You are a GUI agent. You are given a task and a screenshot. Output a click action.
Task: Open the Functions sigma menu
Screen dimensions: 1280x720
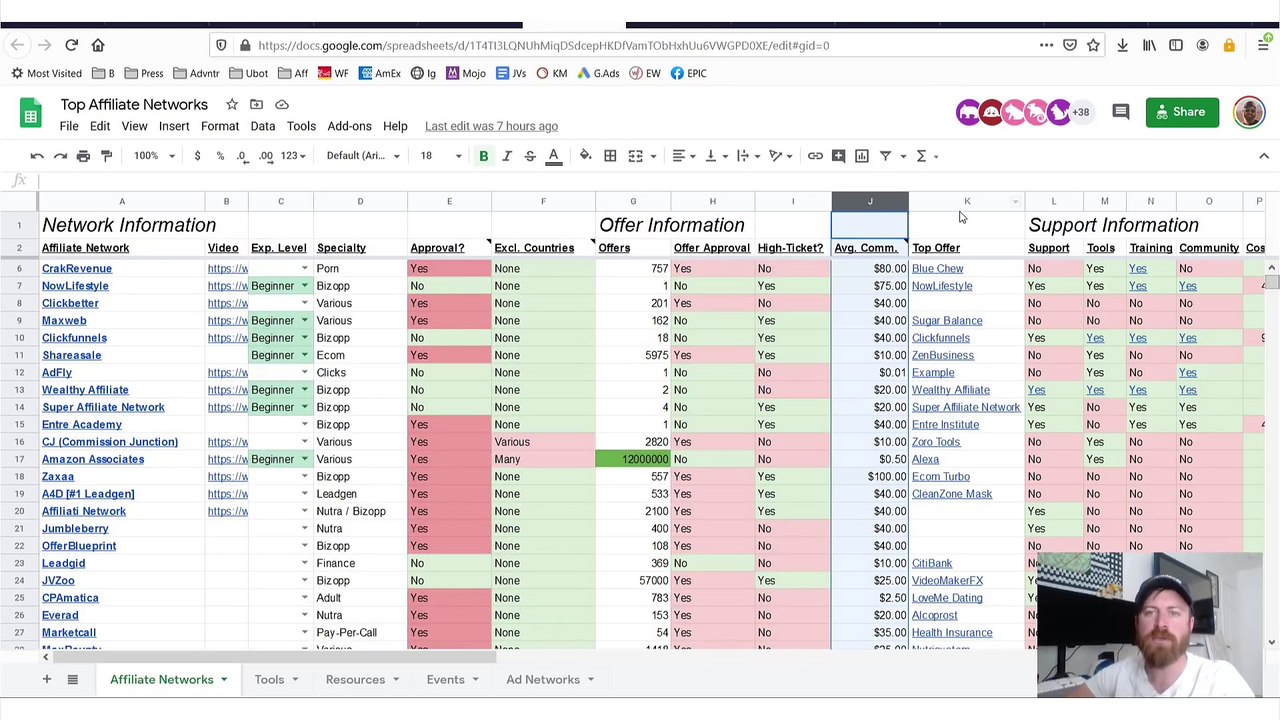point(921,156)
